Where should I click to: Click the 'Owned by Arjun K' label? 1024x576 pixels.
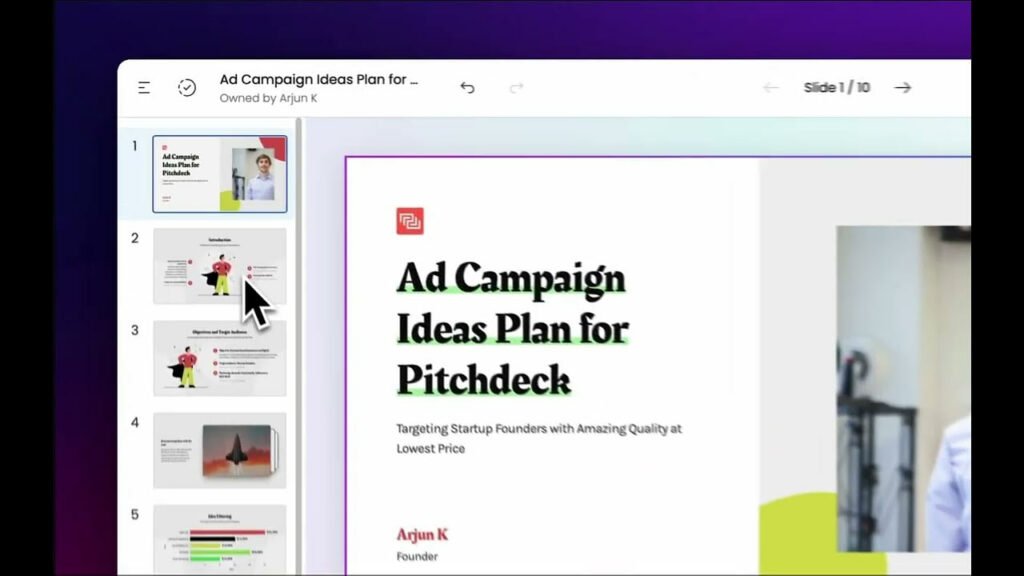[x=271, y=97]
